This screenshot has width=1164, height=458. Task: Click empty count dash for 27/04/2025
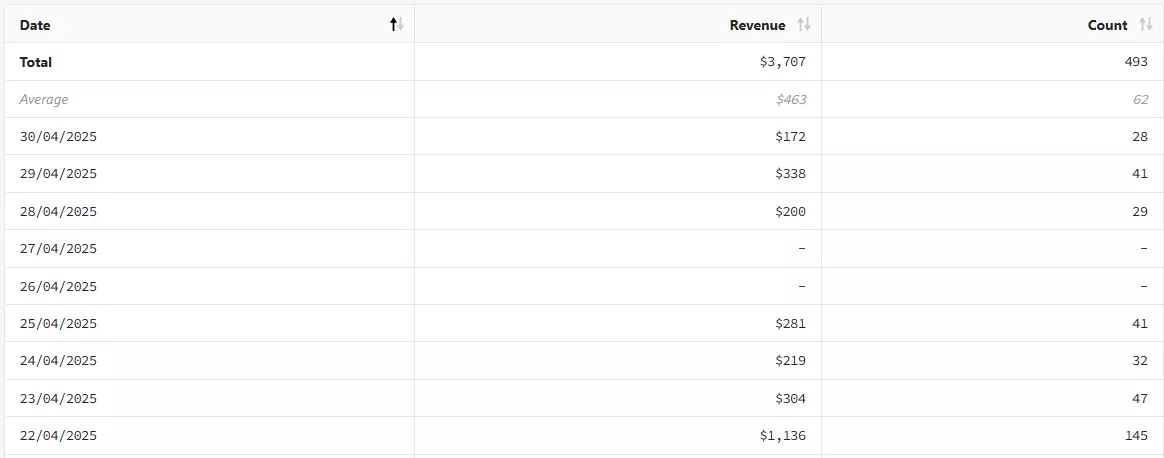tap(1145, 249)
